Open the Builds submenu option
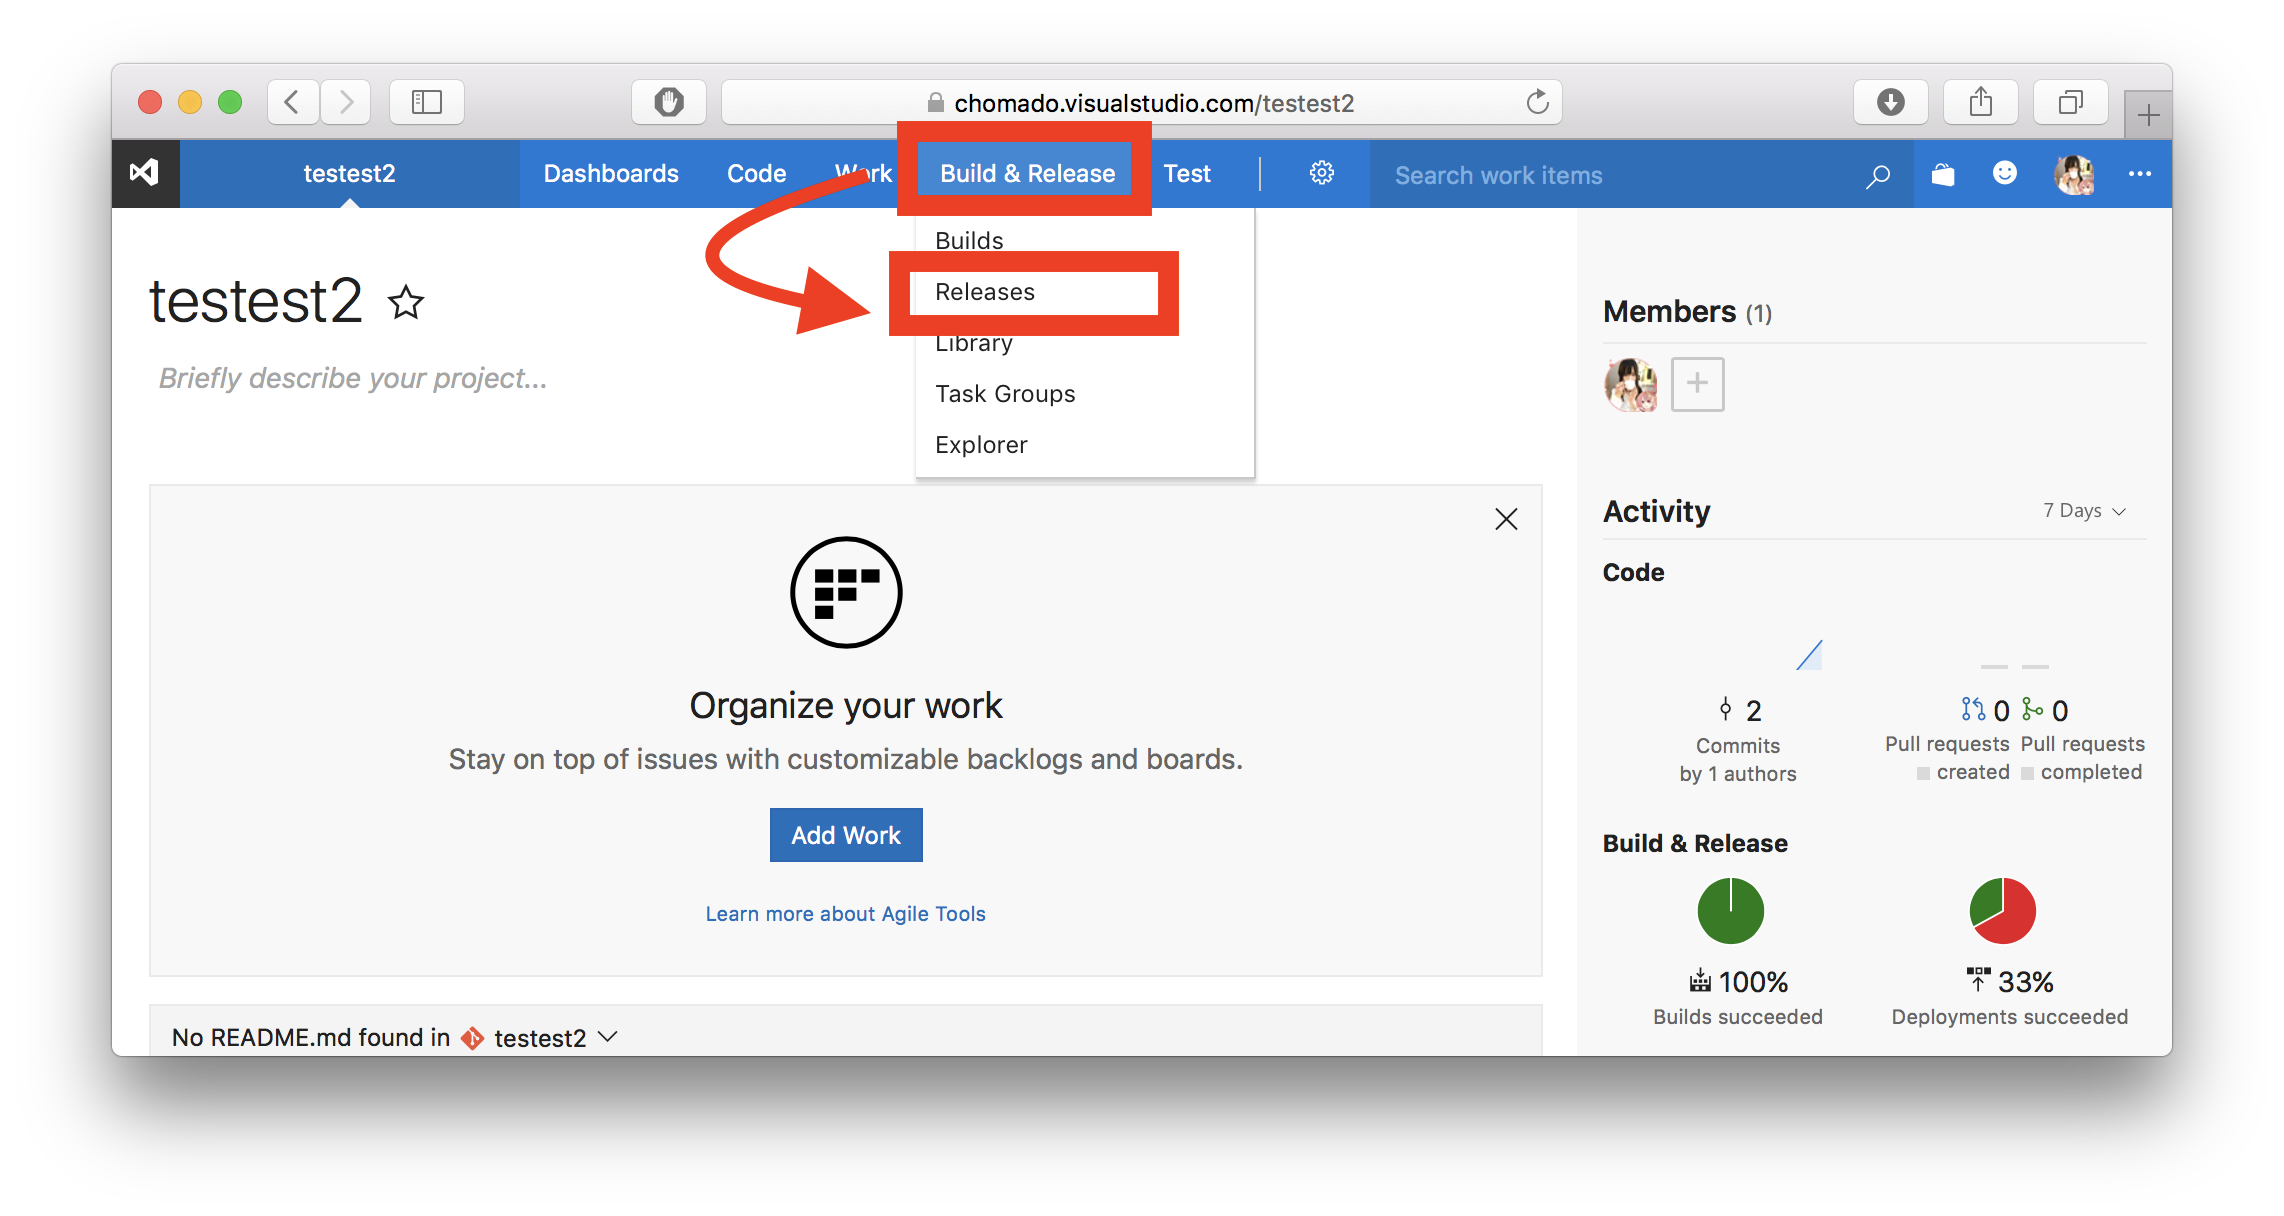The height and width of the screenshot is (1216, 2284). (967, 240)
